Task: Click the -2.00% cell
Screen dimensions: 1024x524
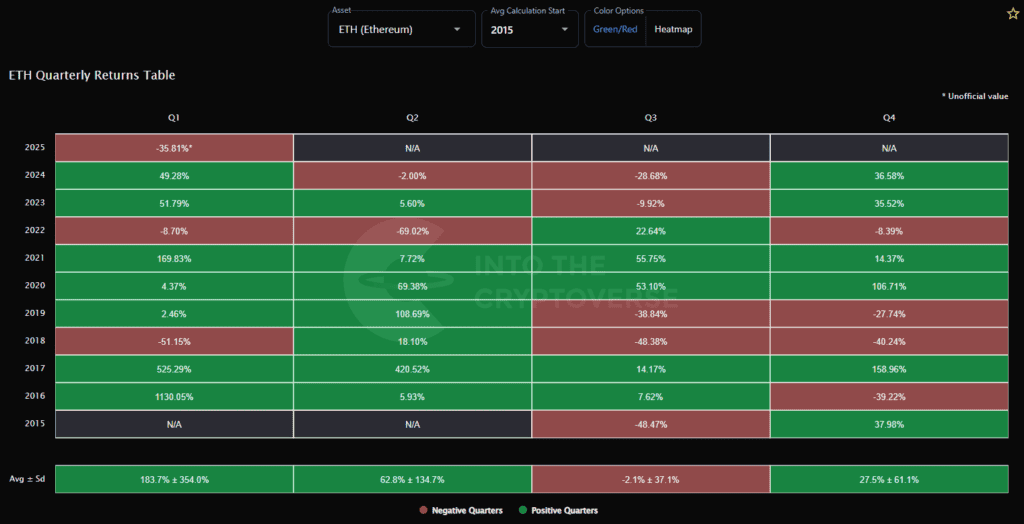Action: pos(413,176)
